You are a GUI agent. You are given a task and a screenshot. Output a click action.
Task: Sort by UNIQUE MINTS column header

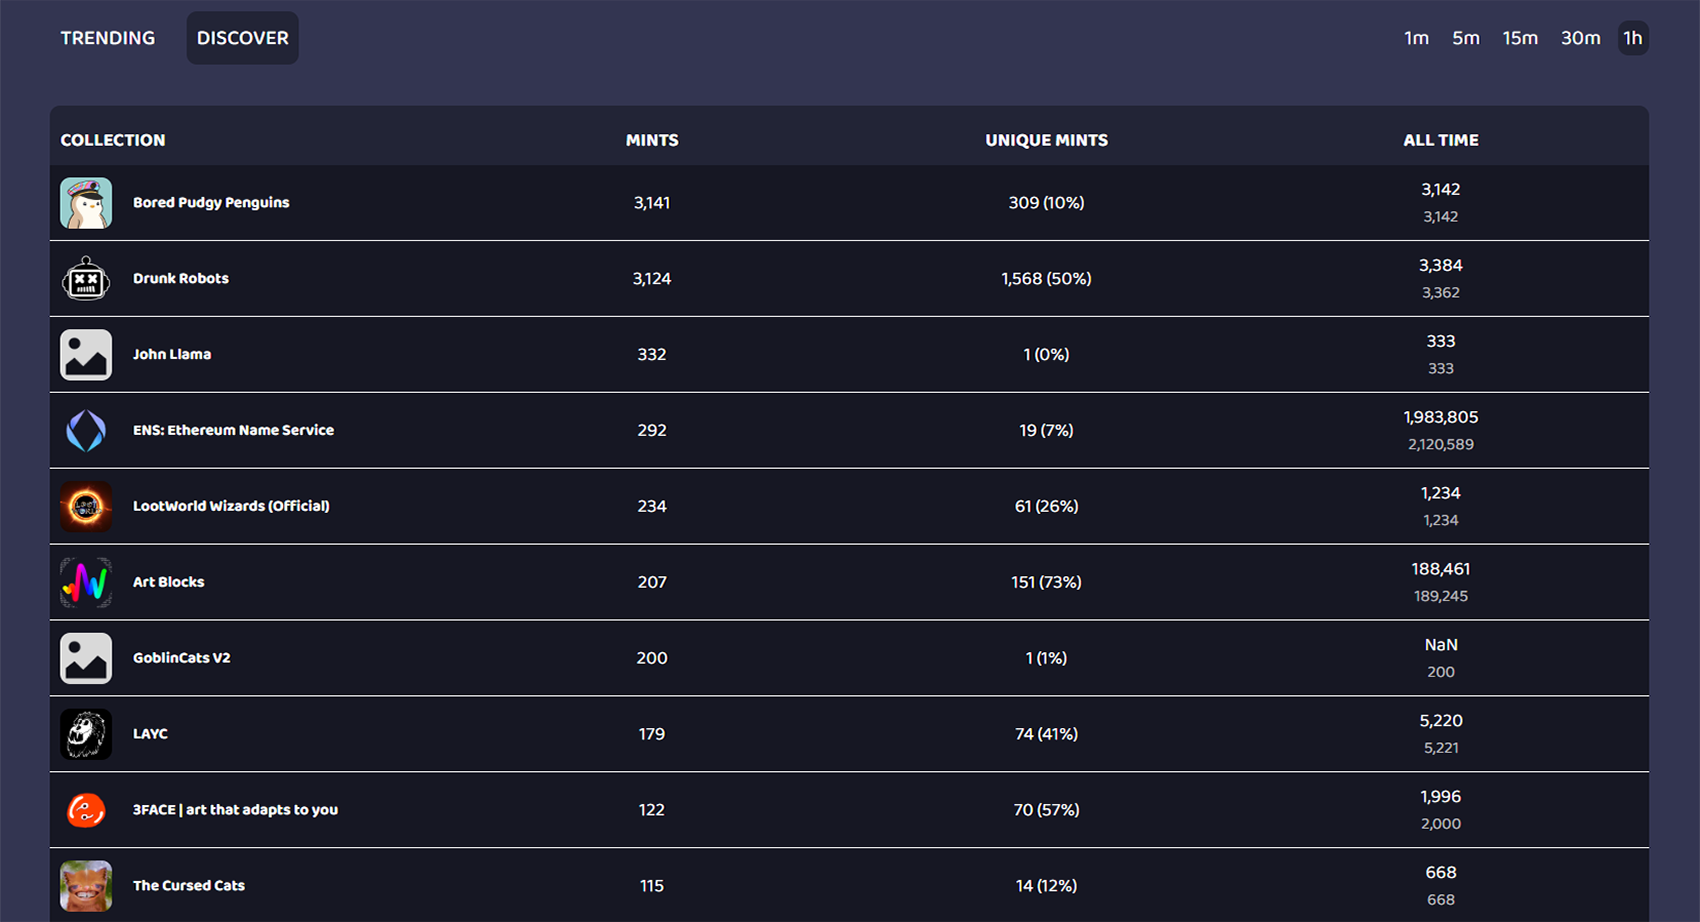(1047, 140)
